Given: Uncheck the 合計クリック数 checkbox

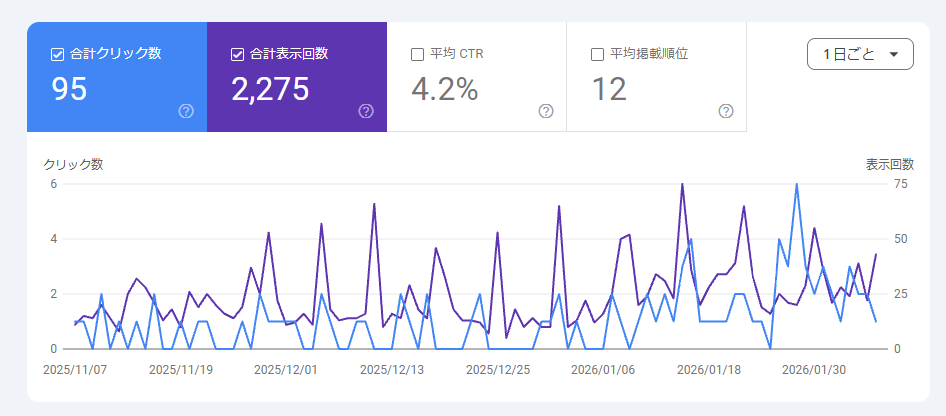Looking at the screenshot, I should pos(57,54).
